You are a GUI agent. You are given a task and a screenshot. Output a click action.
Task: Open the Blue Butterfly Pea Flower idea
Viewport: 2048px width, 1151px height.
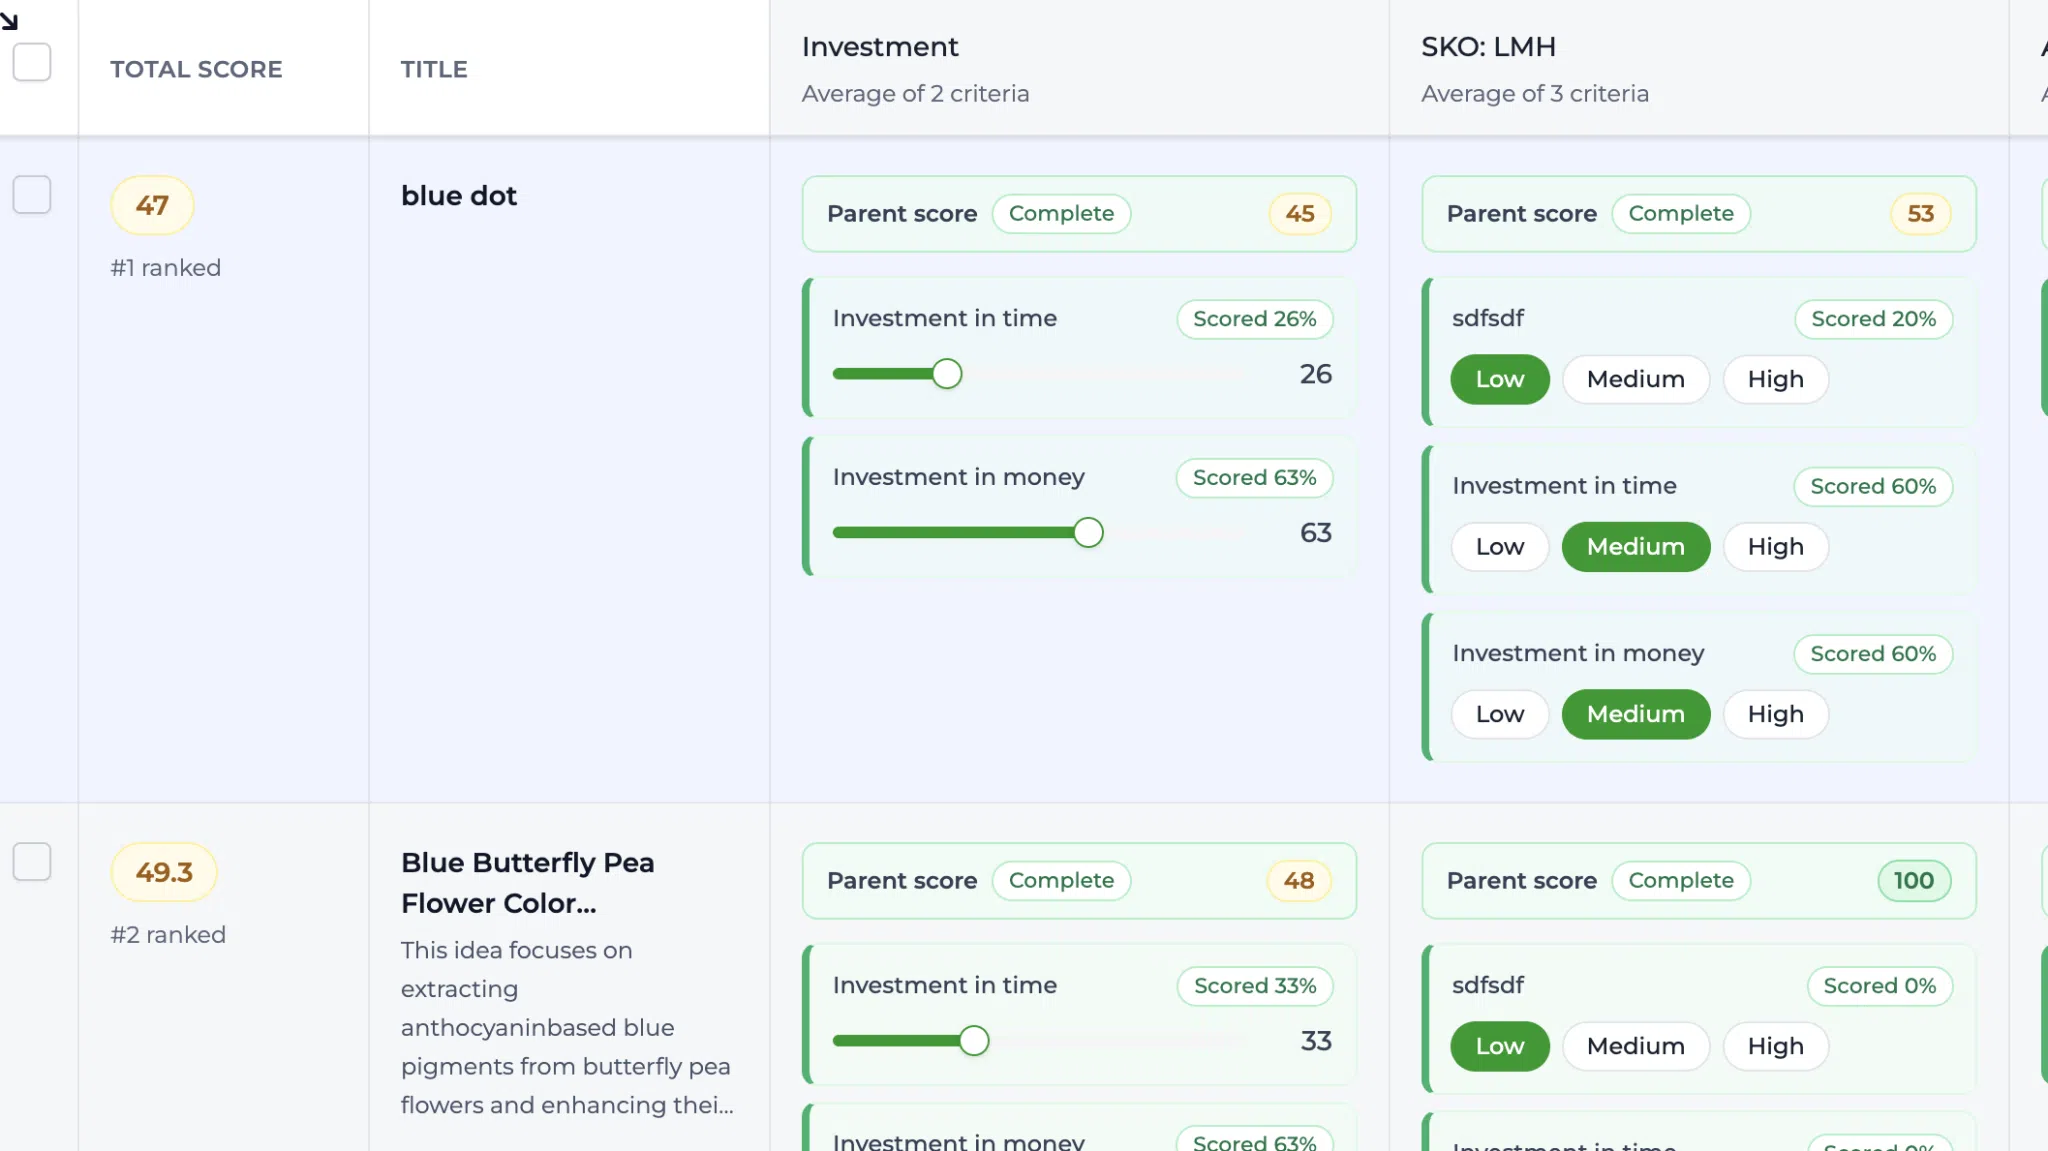tap(527, 883)
